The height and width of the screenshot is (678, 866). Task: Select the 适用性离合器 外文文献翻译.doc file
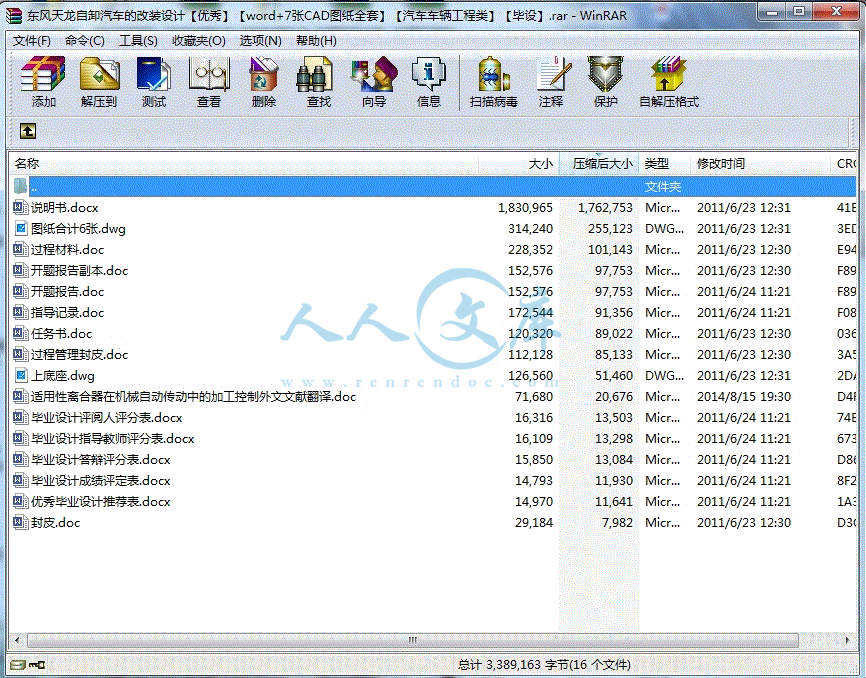point(193,396)
